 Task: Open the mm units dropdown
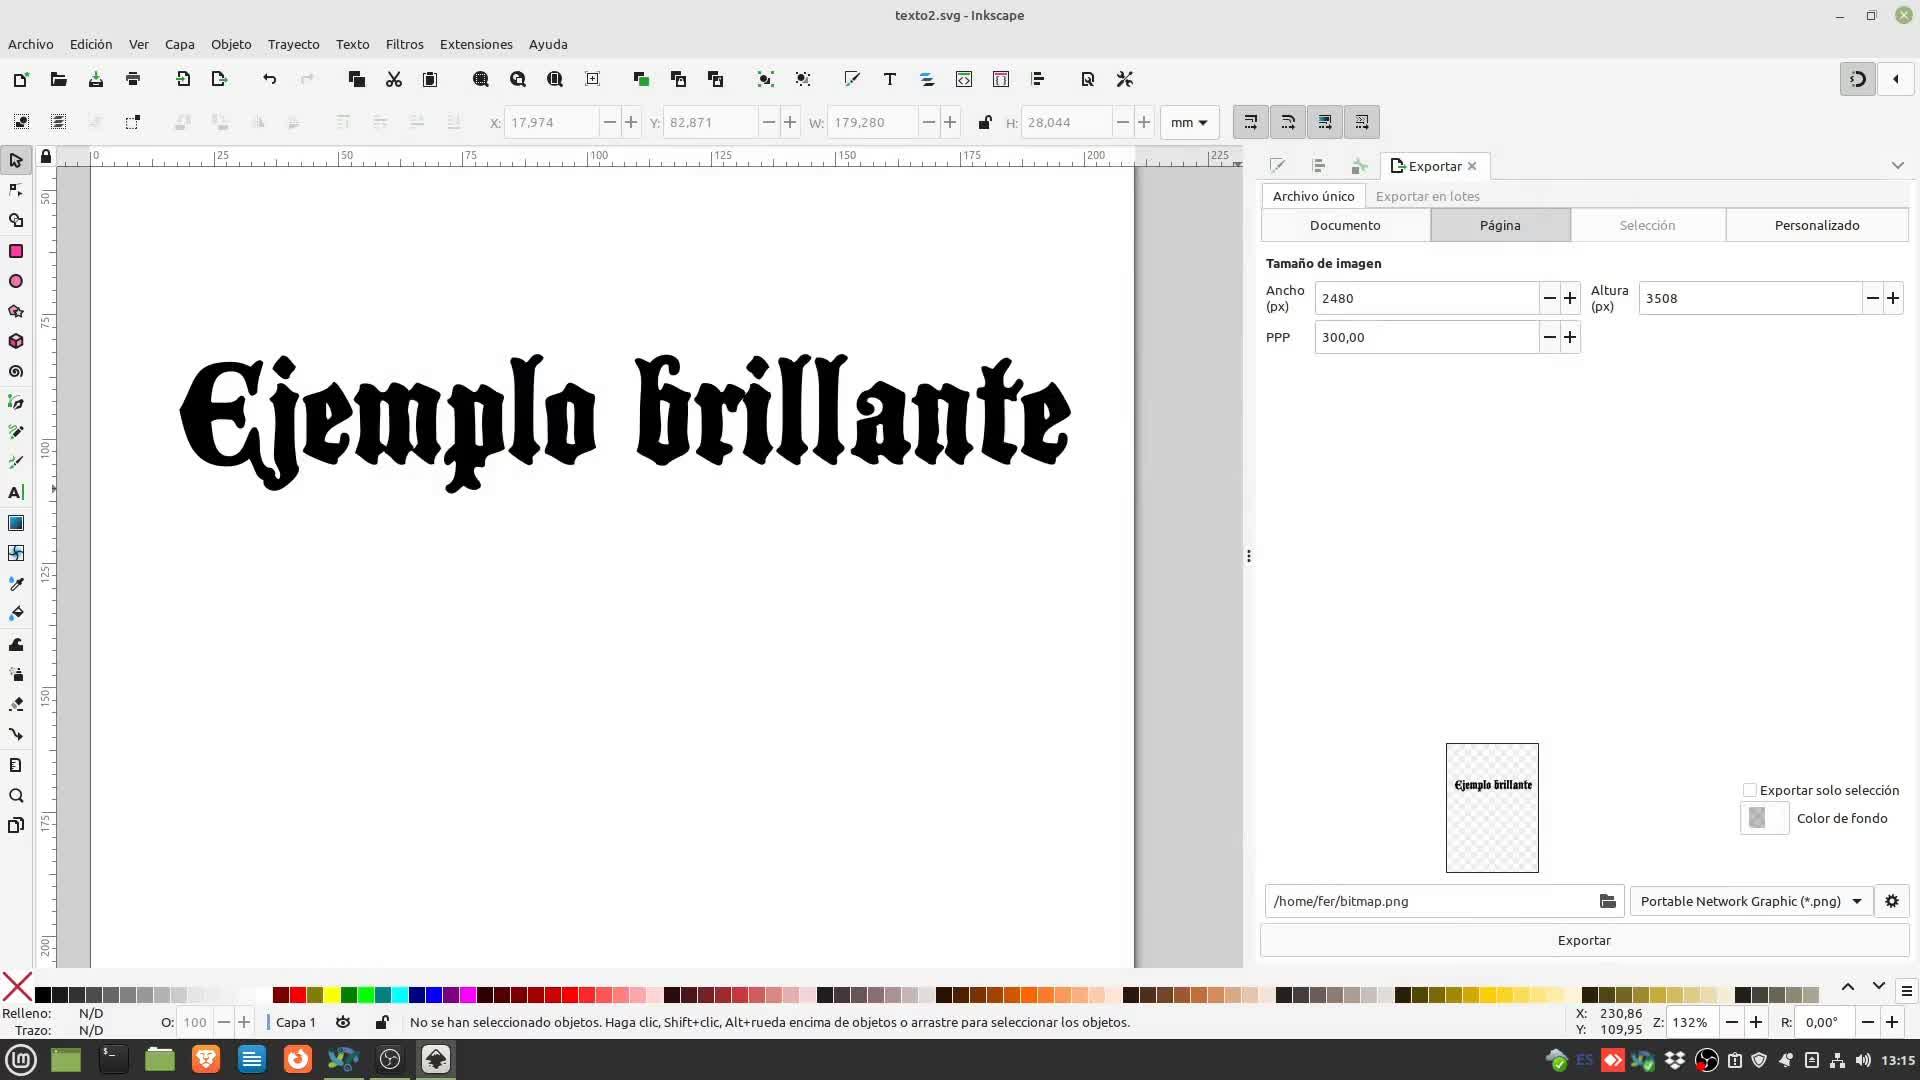pos(1189,122)
